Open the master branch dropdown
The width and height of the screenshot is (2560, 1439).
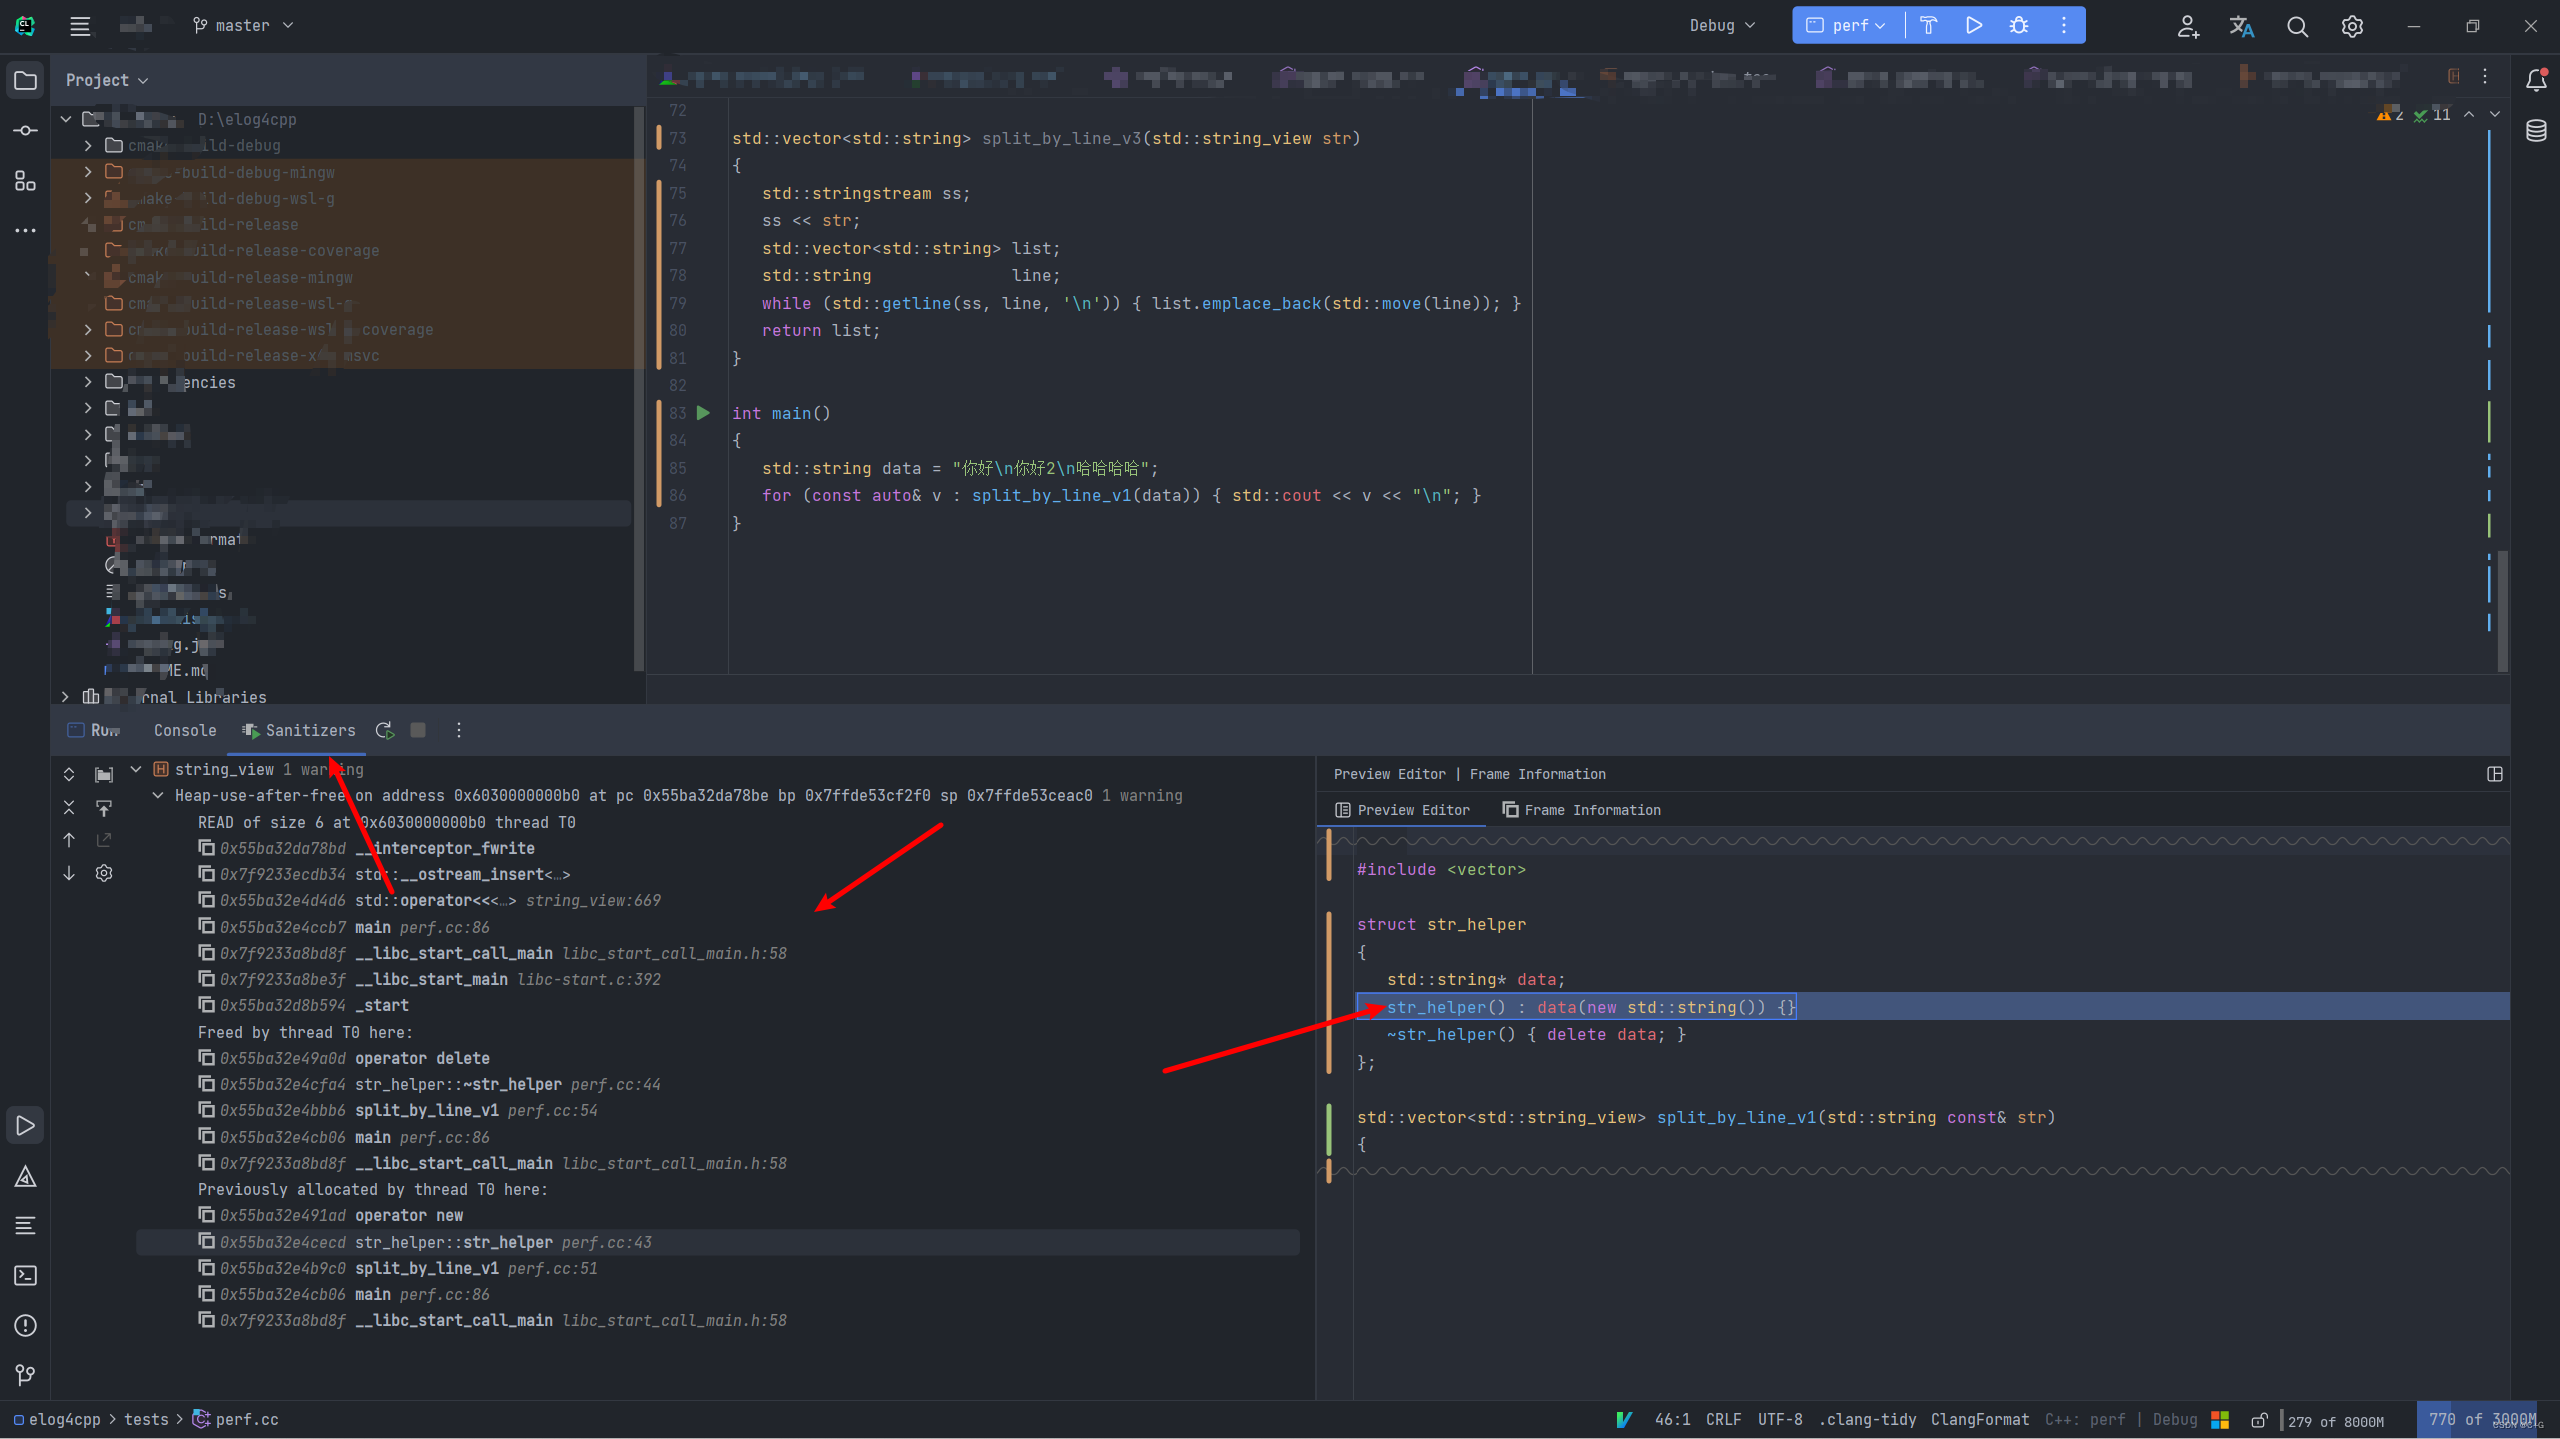[x=243, y=26]
